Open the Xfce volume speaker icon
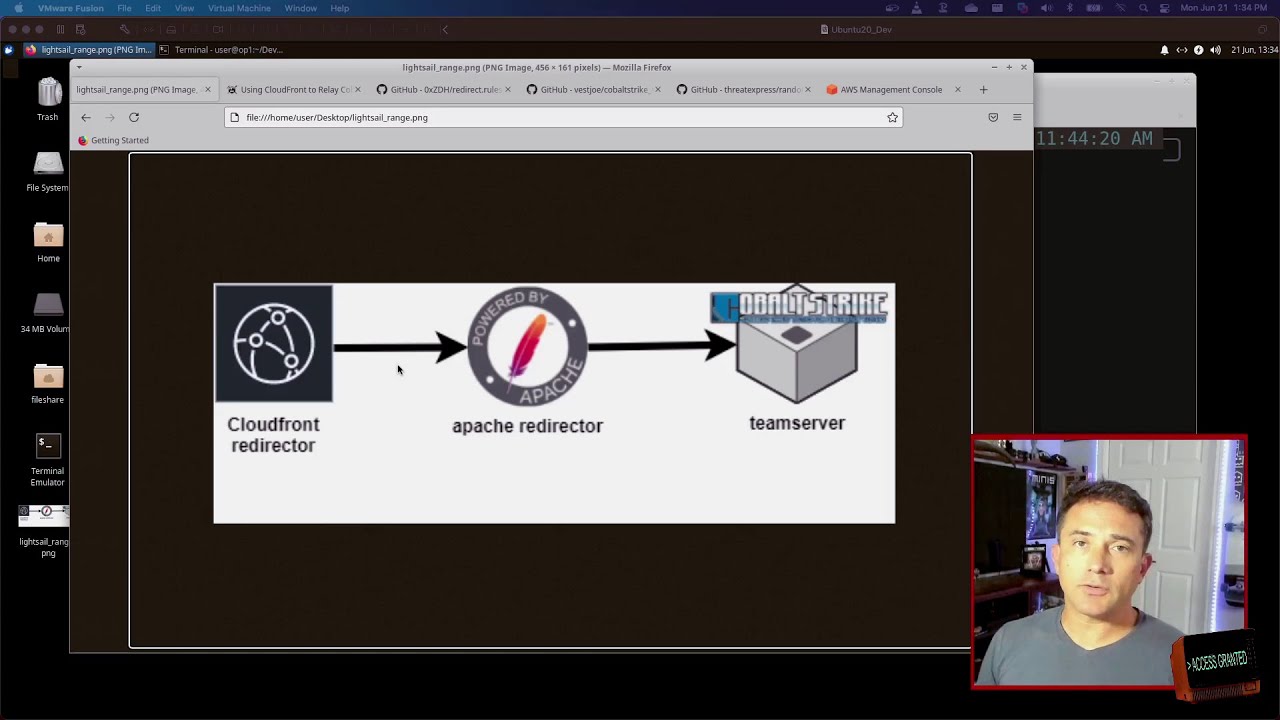 tap(1215, 50)
